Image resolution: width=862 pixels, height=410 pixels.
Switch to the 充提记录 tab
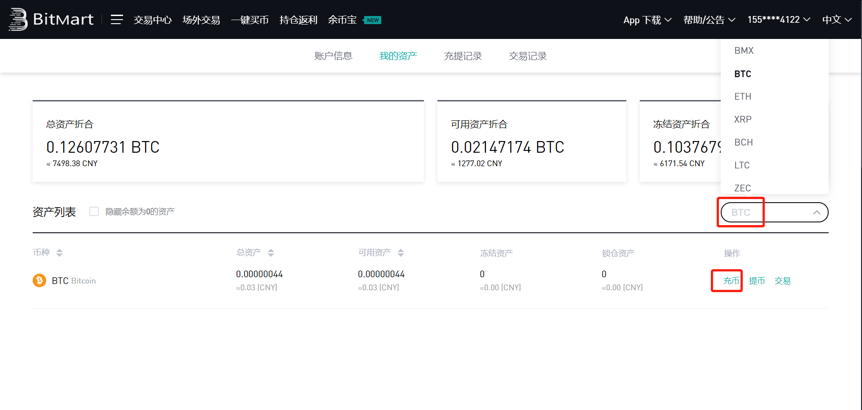click(463, 56)
